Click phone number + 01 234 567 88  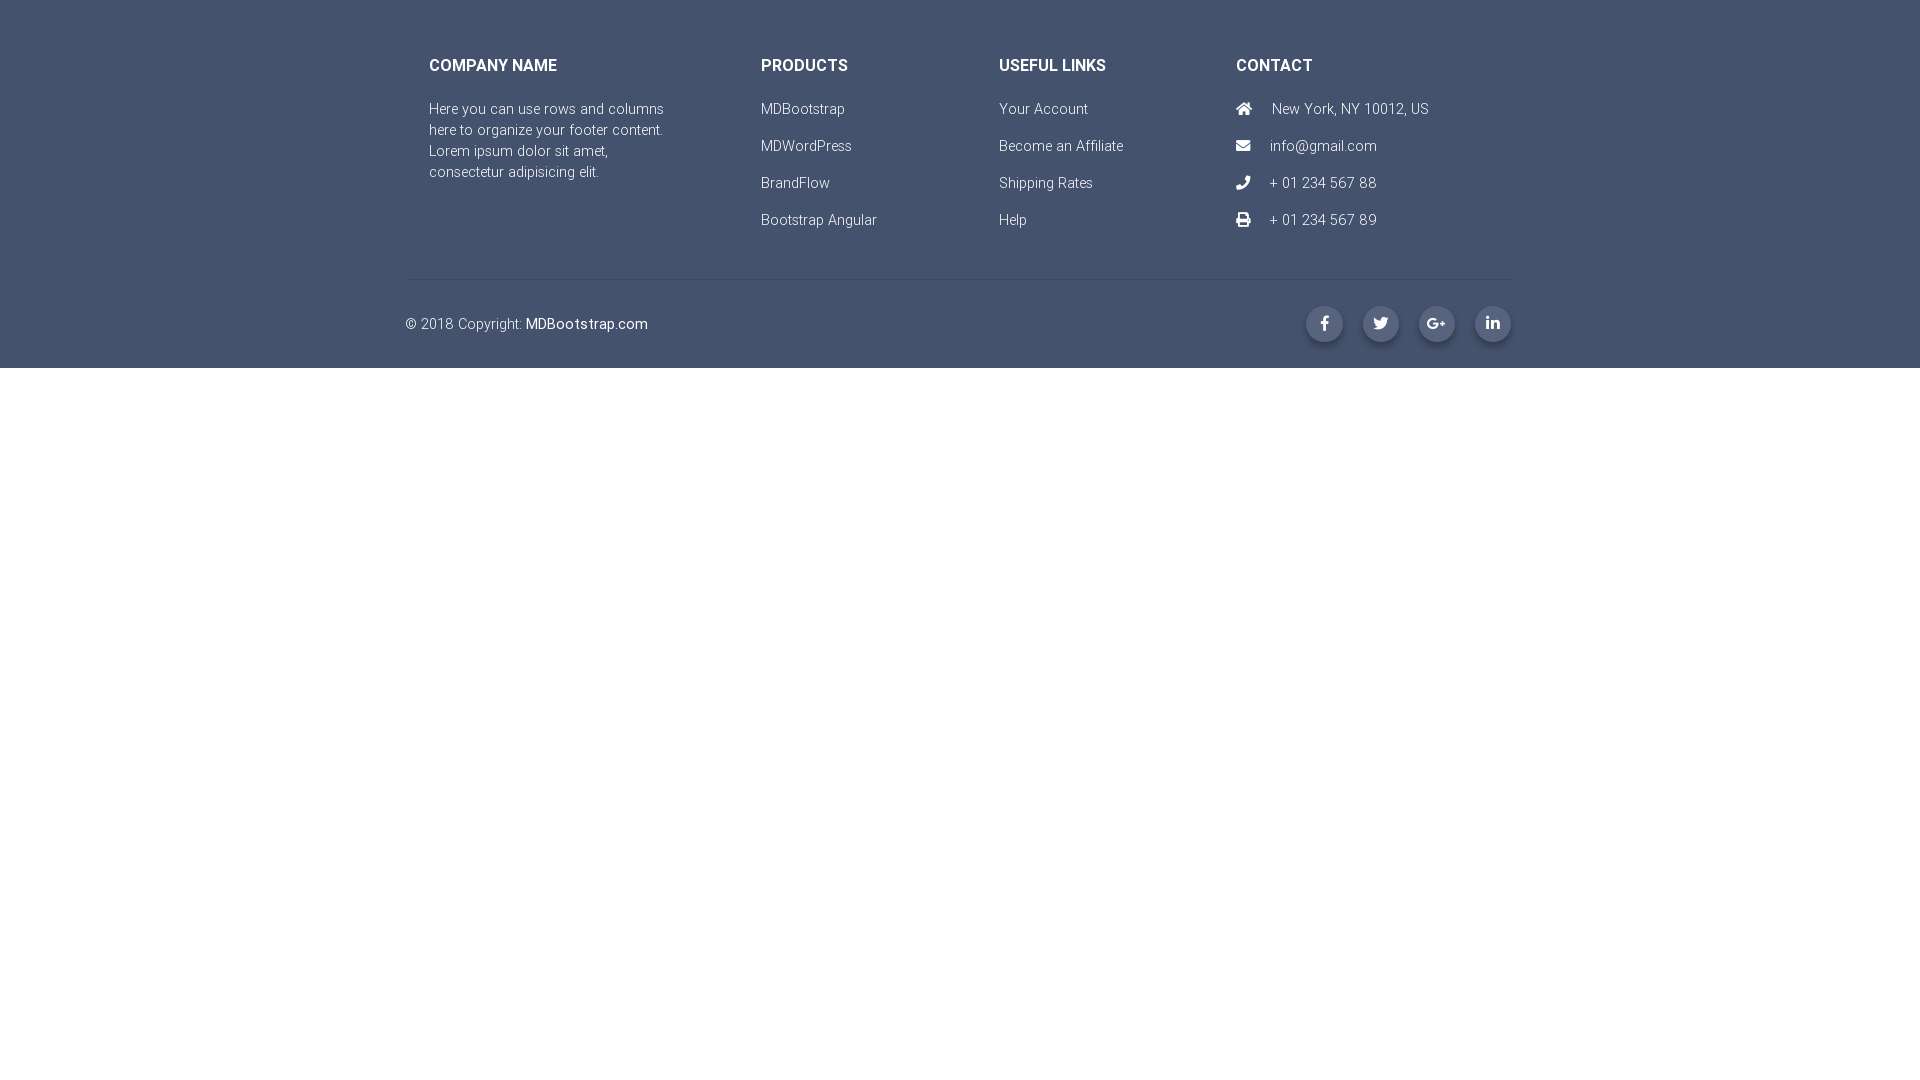(1323, 183)
